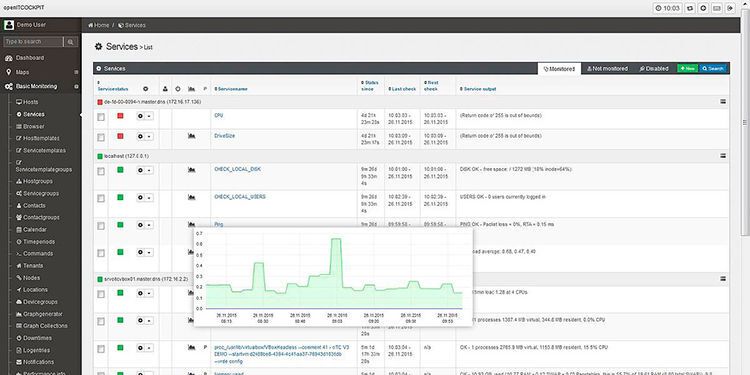Open host menu icon for srvoitcvbox01 group
The height and width of the screenshot is (375, 750).
(x=723, y=278)
